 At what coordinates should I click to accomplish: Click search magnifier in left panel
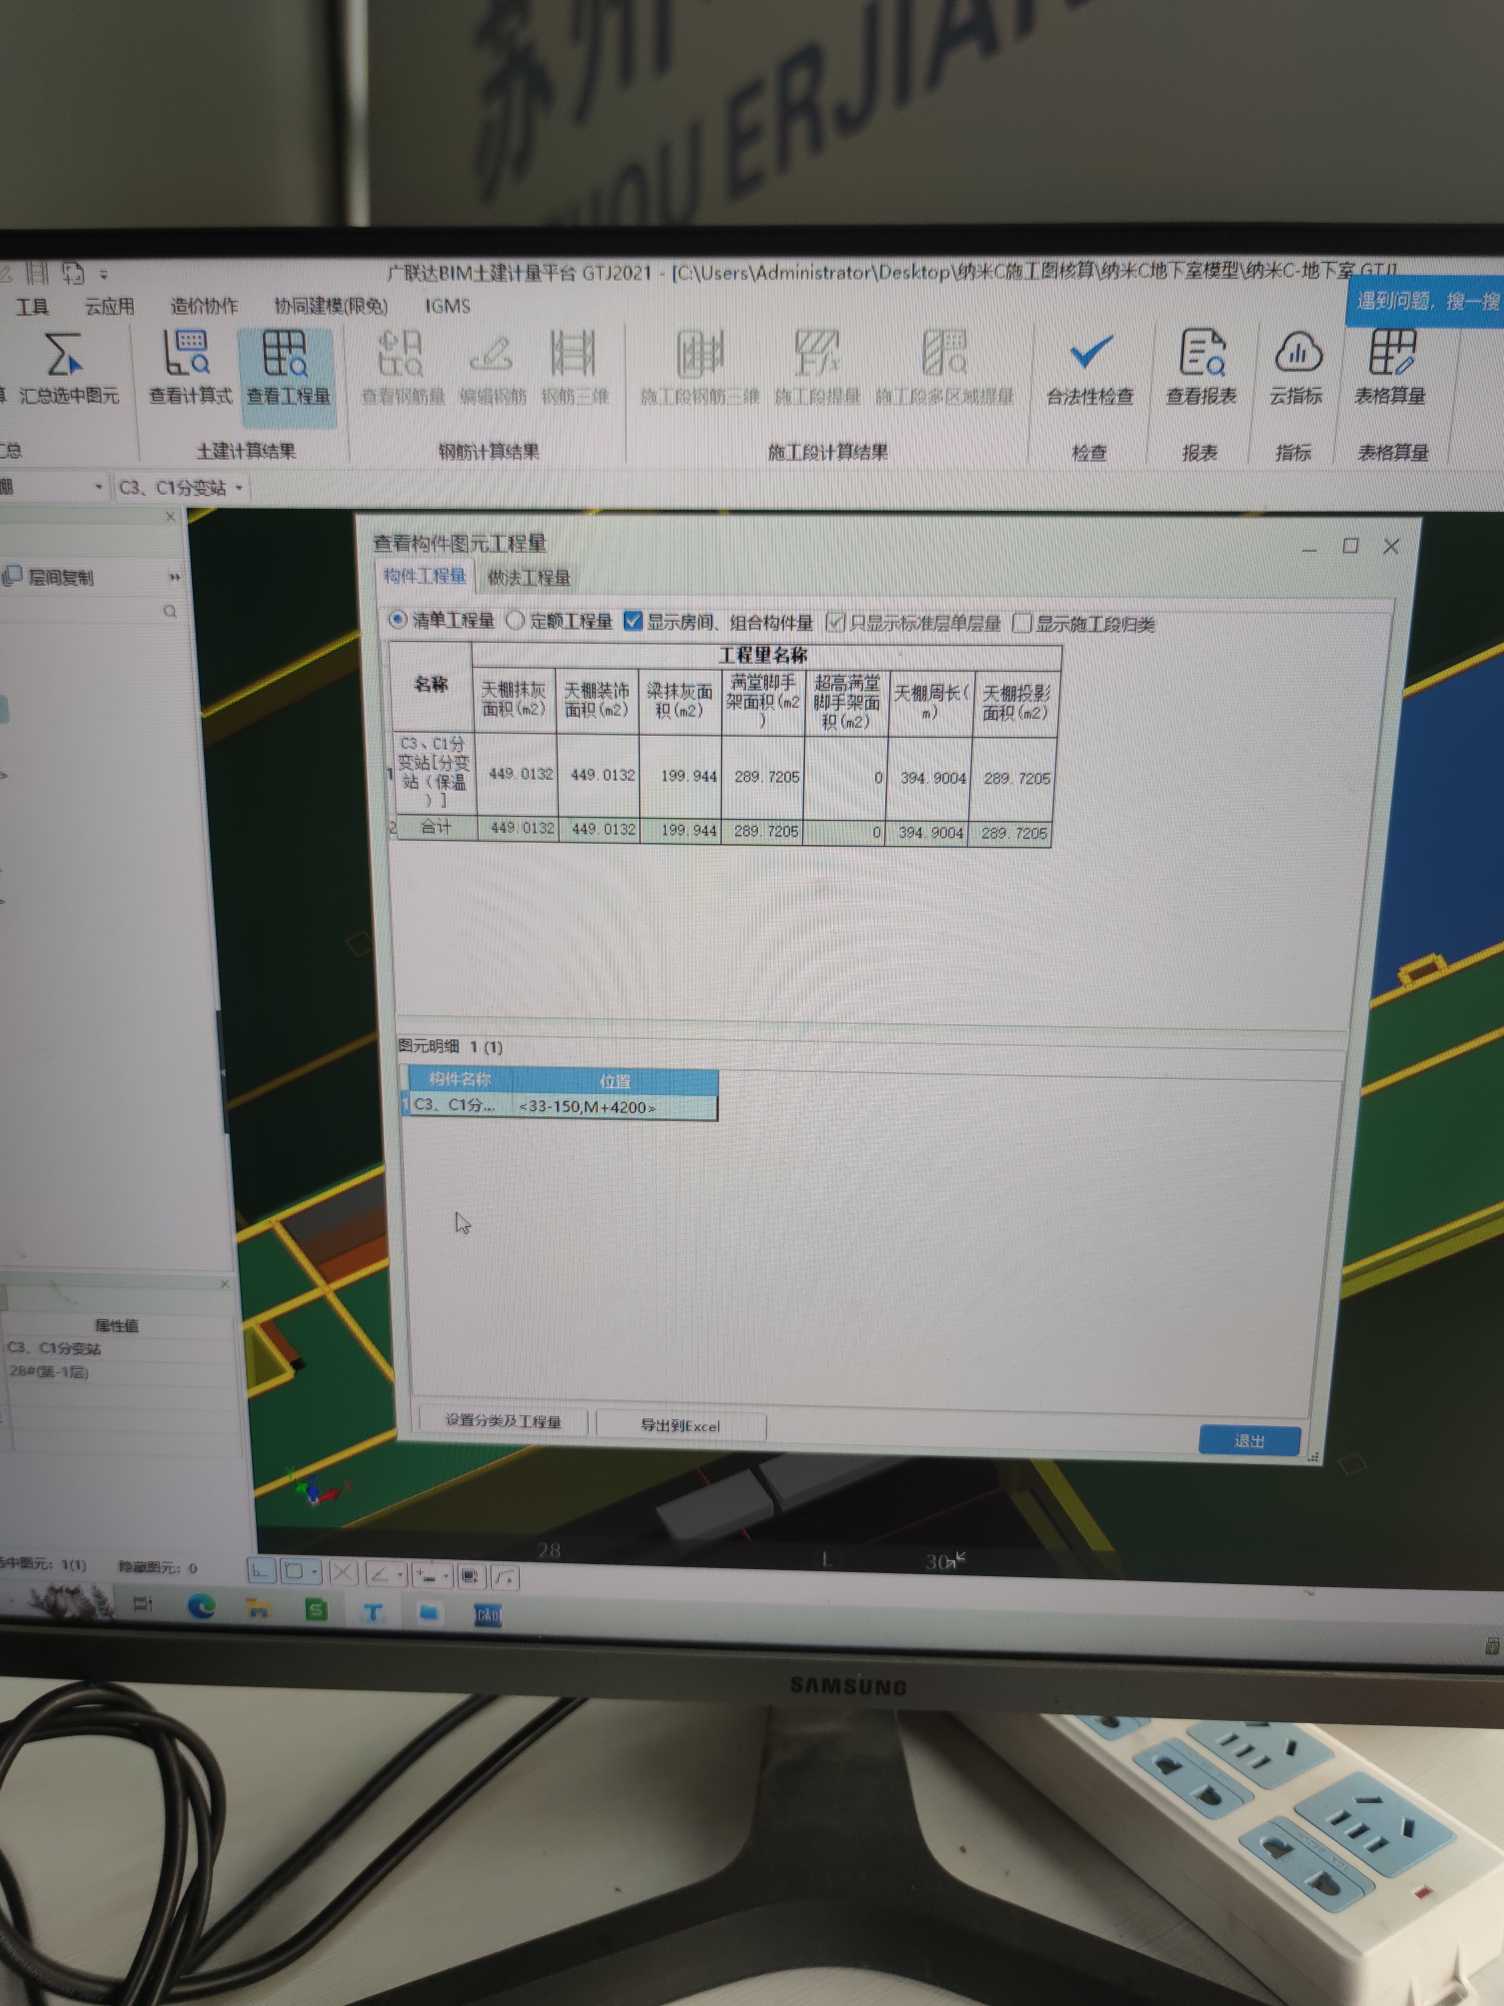coord(170,611)
